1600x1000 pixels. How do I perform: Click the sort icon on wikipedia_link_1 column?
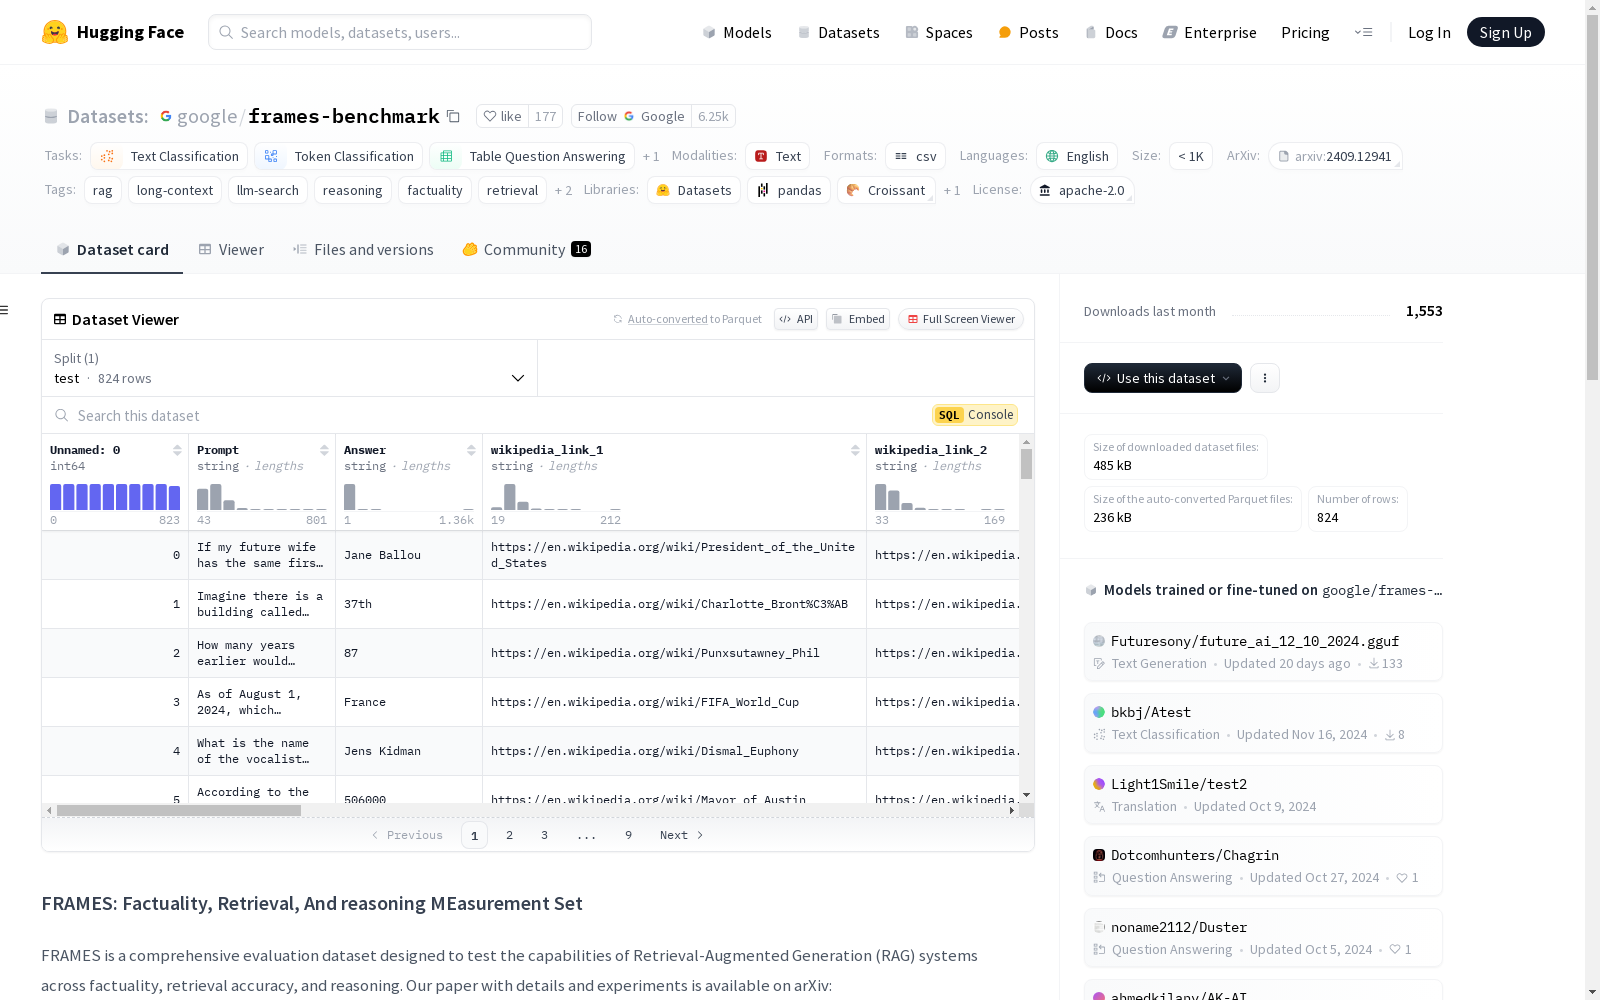click(855, 450)
